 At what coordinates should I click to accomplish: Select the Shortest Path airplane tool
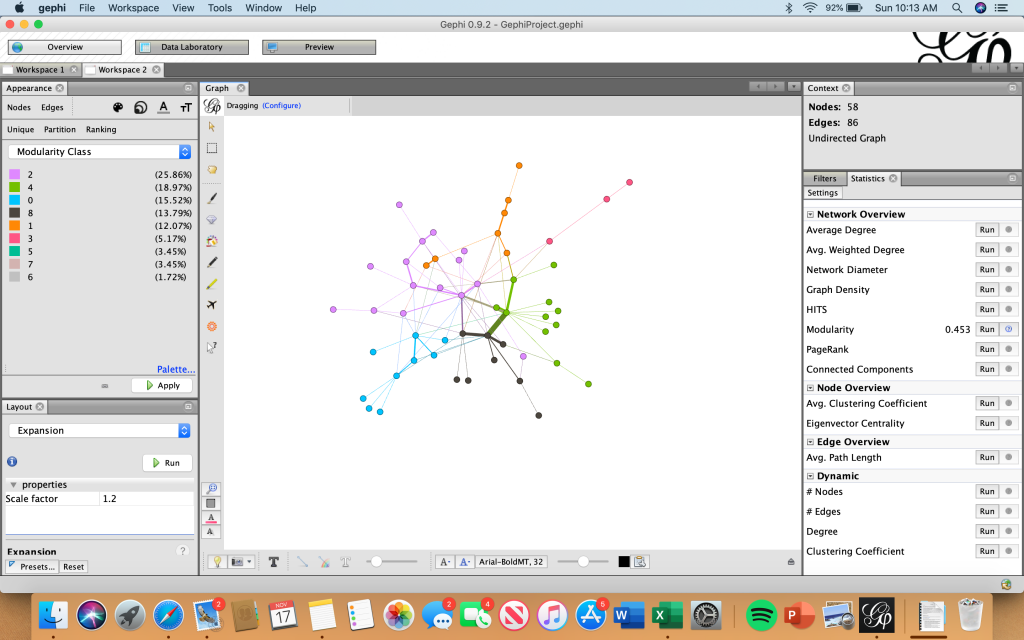[x=212, y=305]
